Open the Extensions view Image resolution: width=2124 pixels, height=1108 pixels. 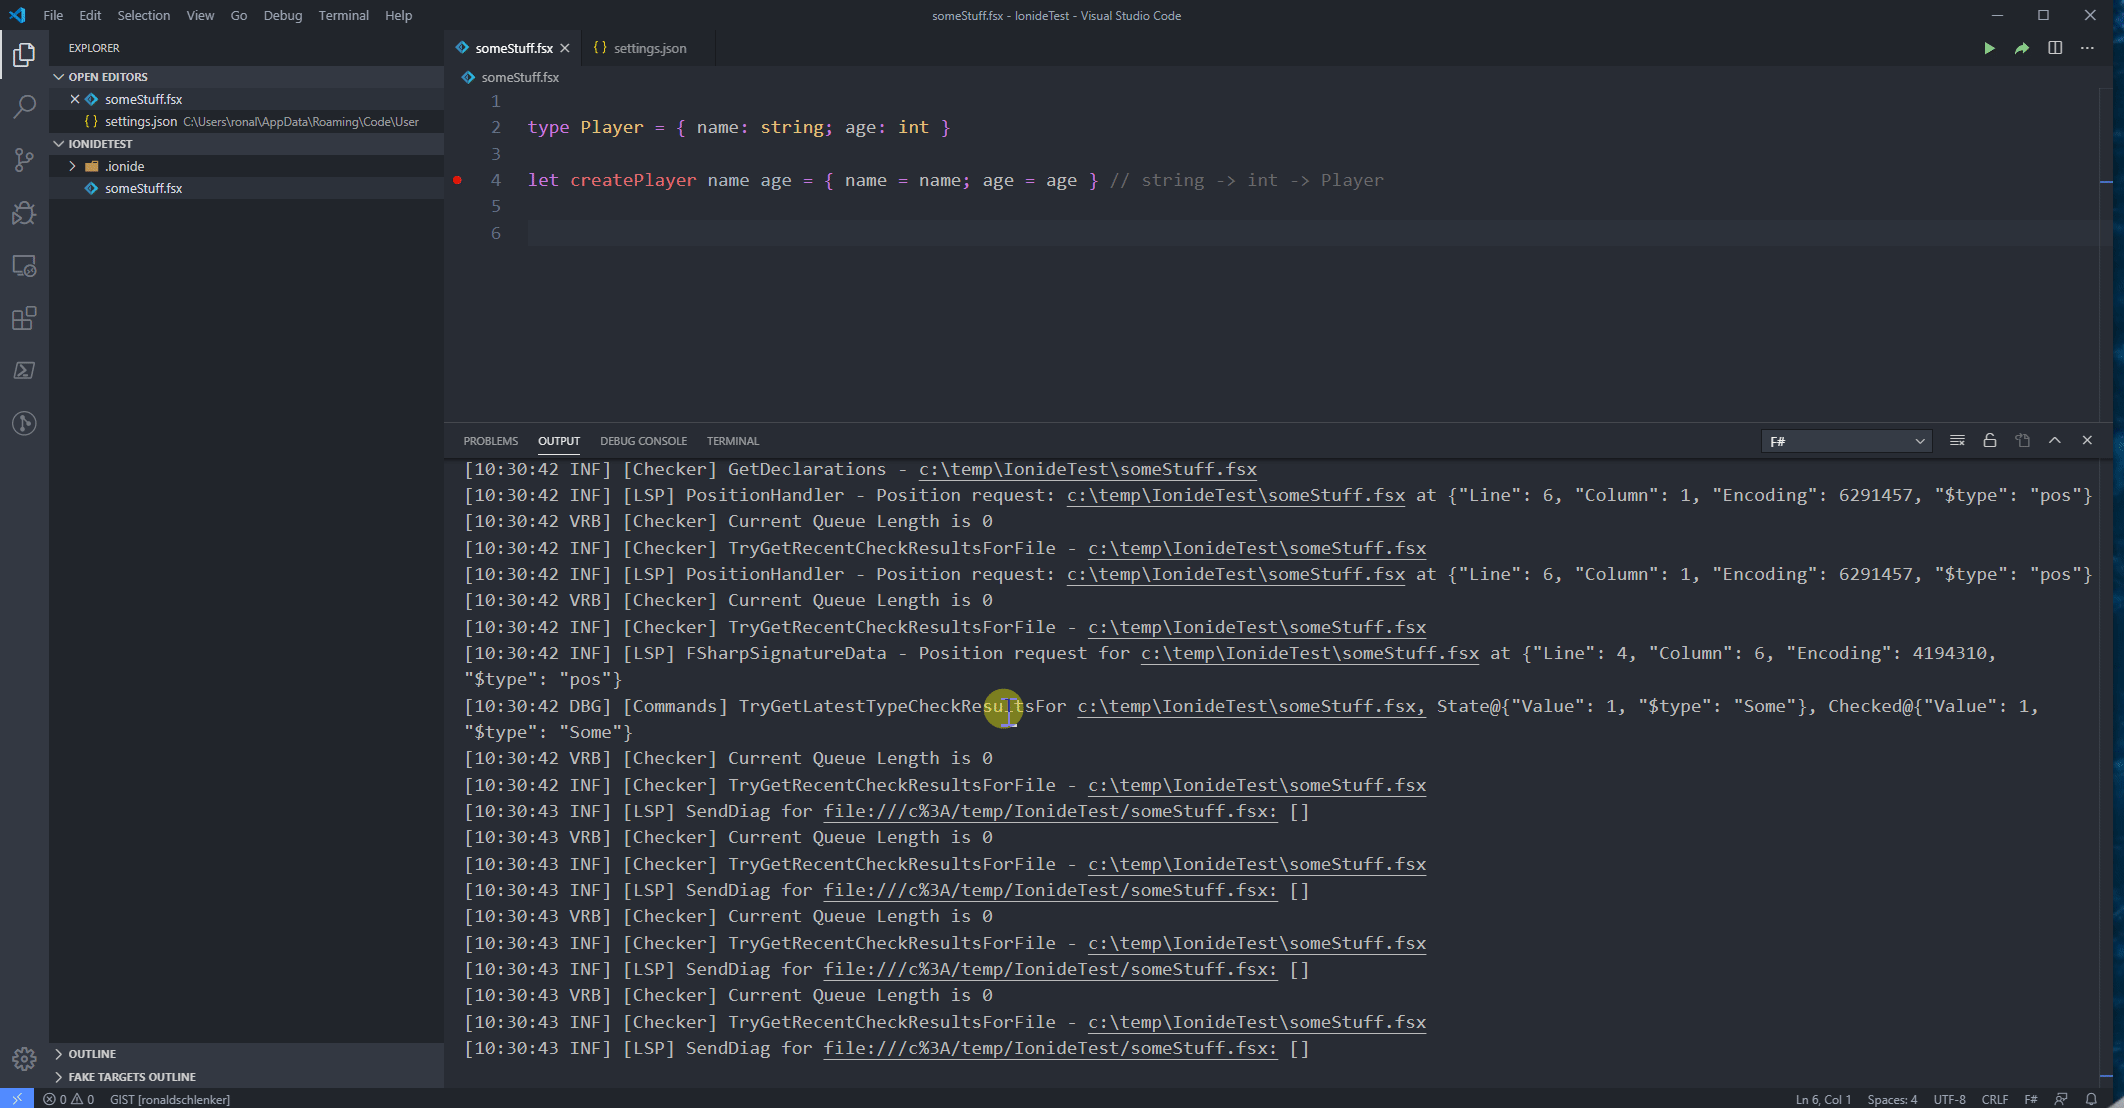coord(24,318)
